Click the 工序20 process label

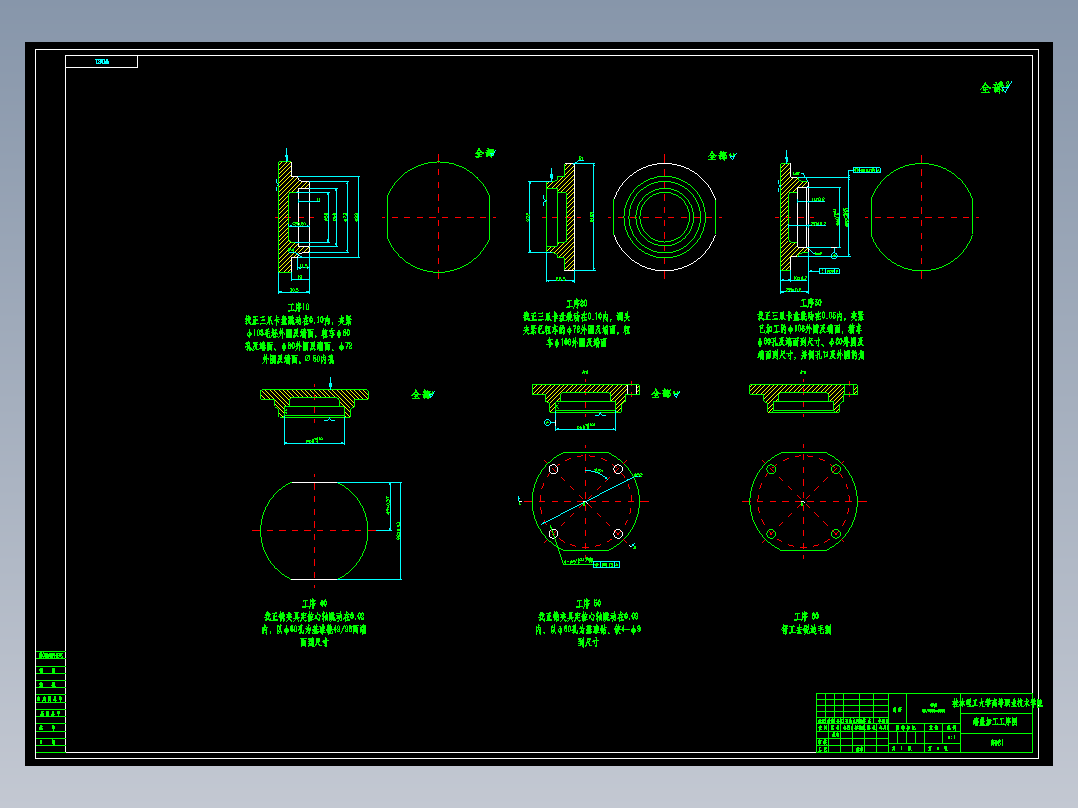click(x=576, y=303)
